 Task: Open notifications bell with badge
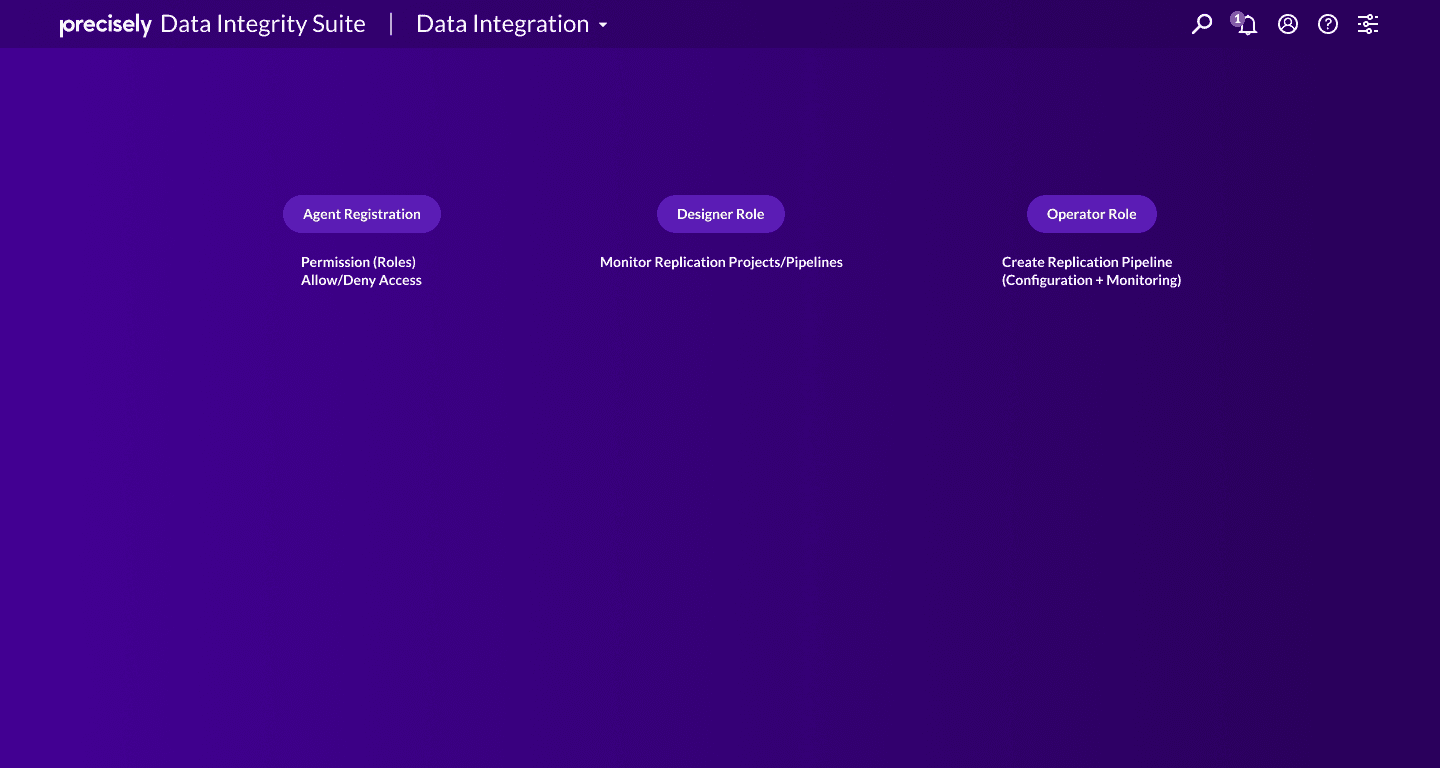(x=1245, y=24)
